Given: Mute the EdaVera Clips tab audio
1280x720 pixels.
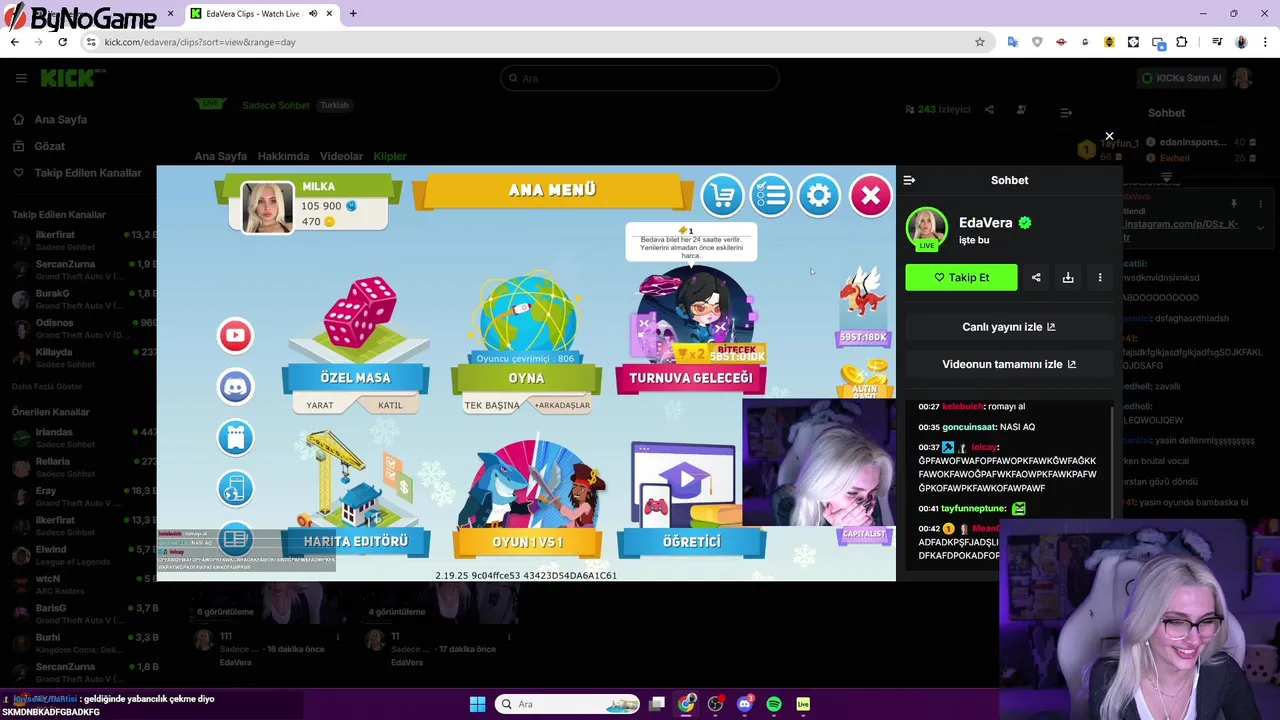Looking at the screenshot, I should click(x=314, y=14).
